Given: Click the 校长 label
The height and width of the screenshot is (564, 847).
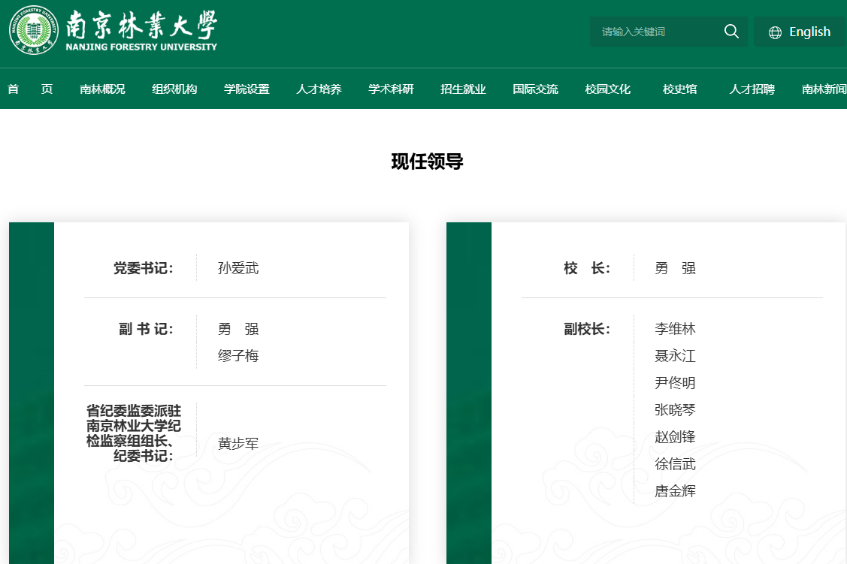Looking at the screenshot, I should (x=587, y=268).
